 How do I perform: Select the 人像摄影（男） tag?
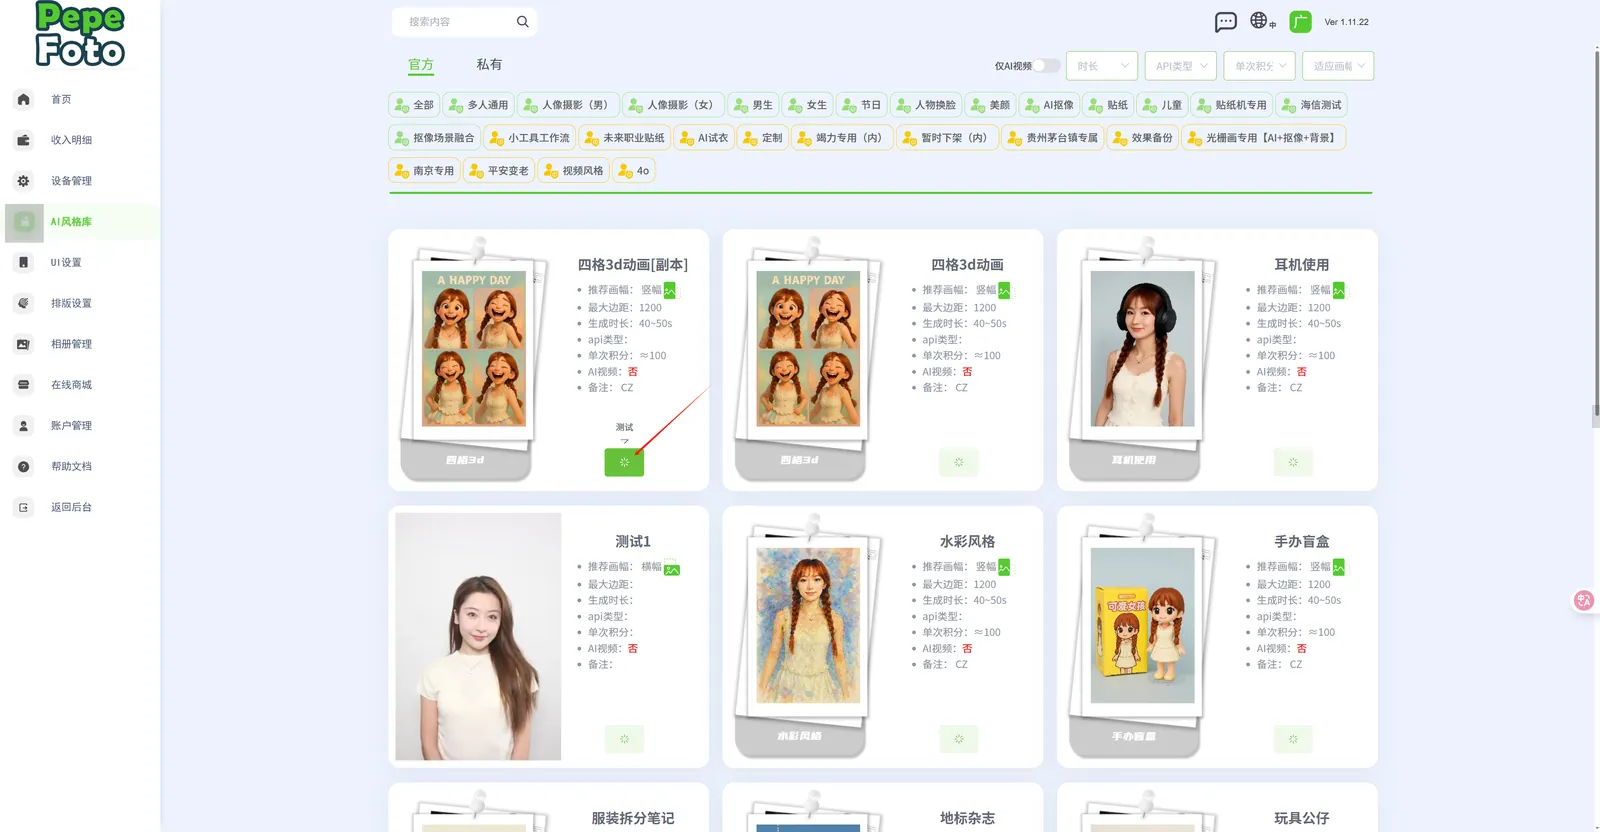tap(567, 105)
